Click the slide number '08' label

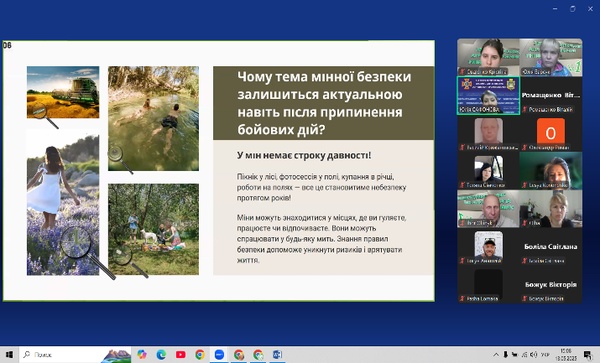(x=7, y=46)
